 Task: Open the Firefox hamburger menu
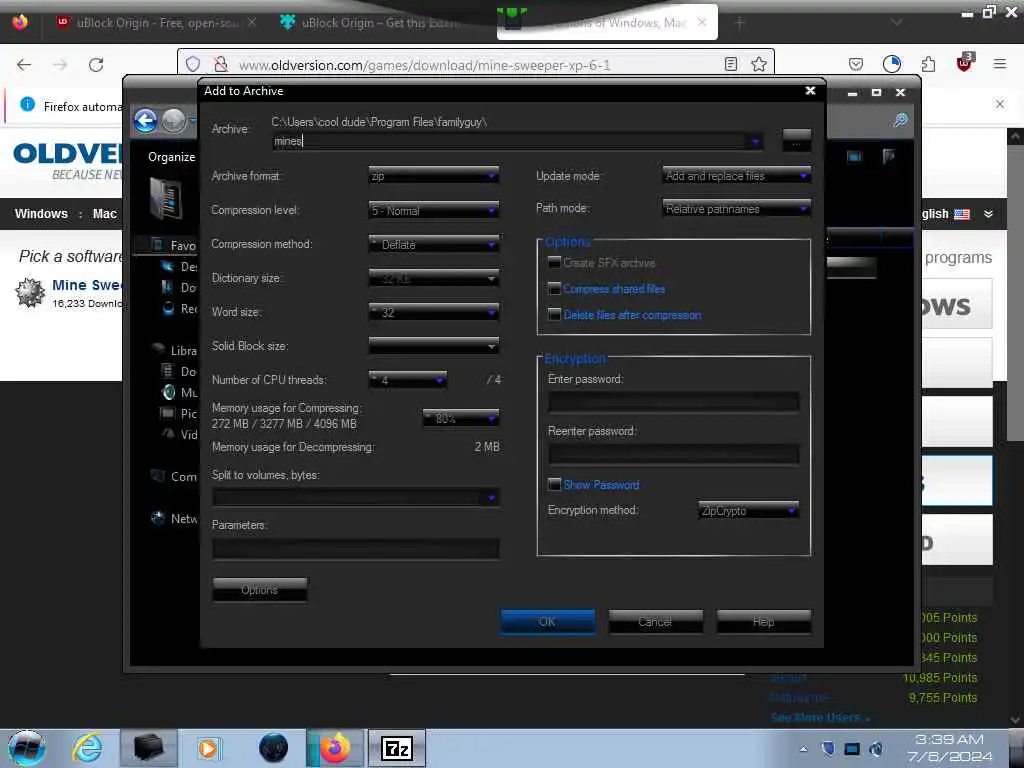(1000, 64)
